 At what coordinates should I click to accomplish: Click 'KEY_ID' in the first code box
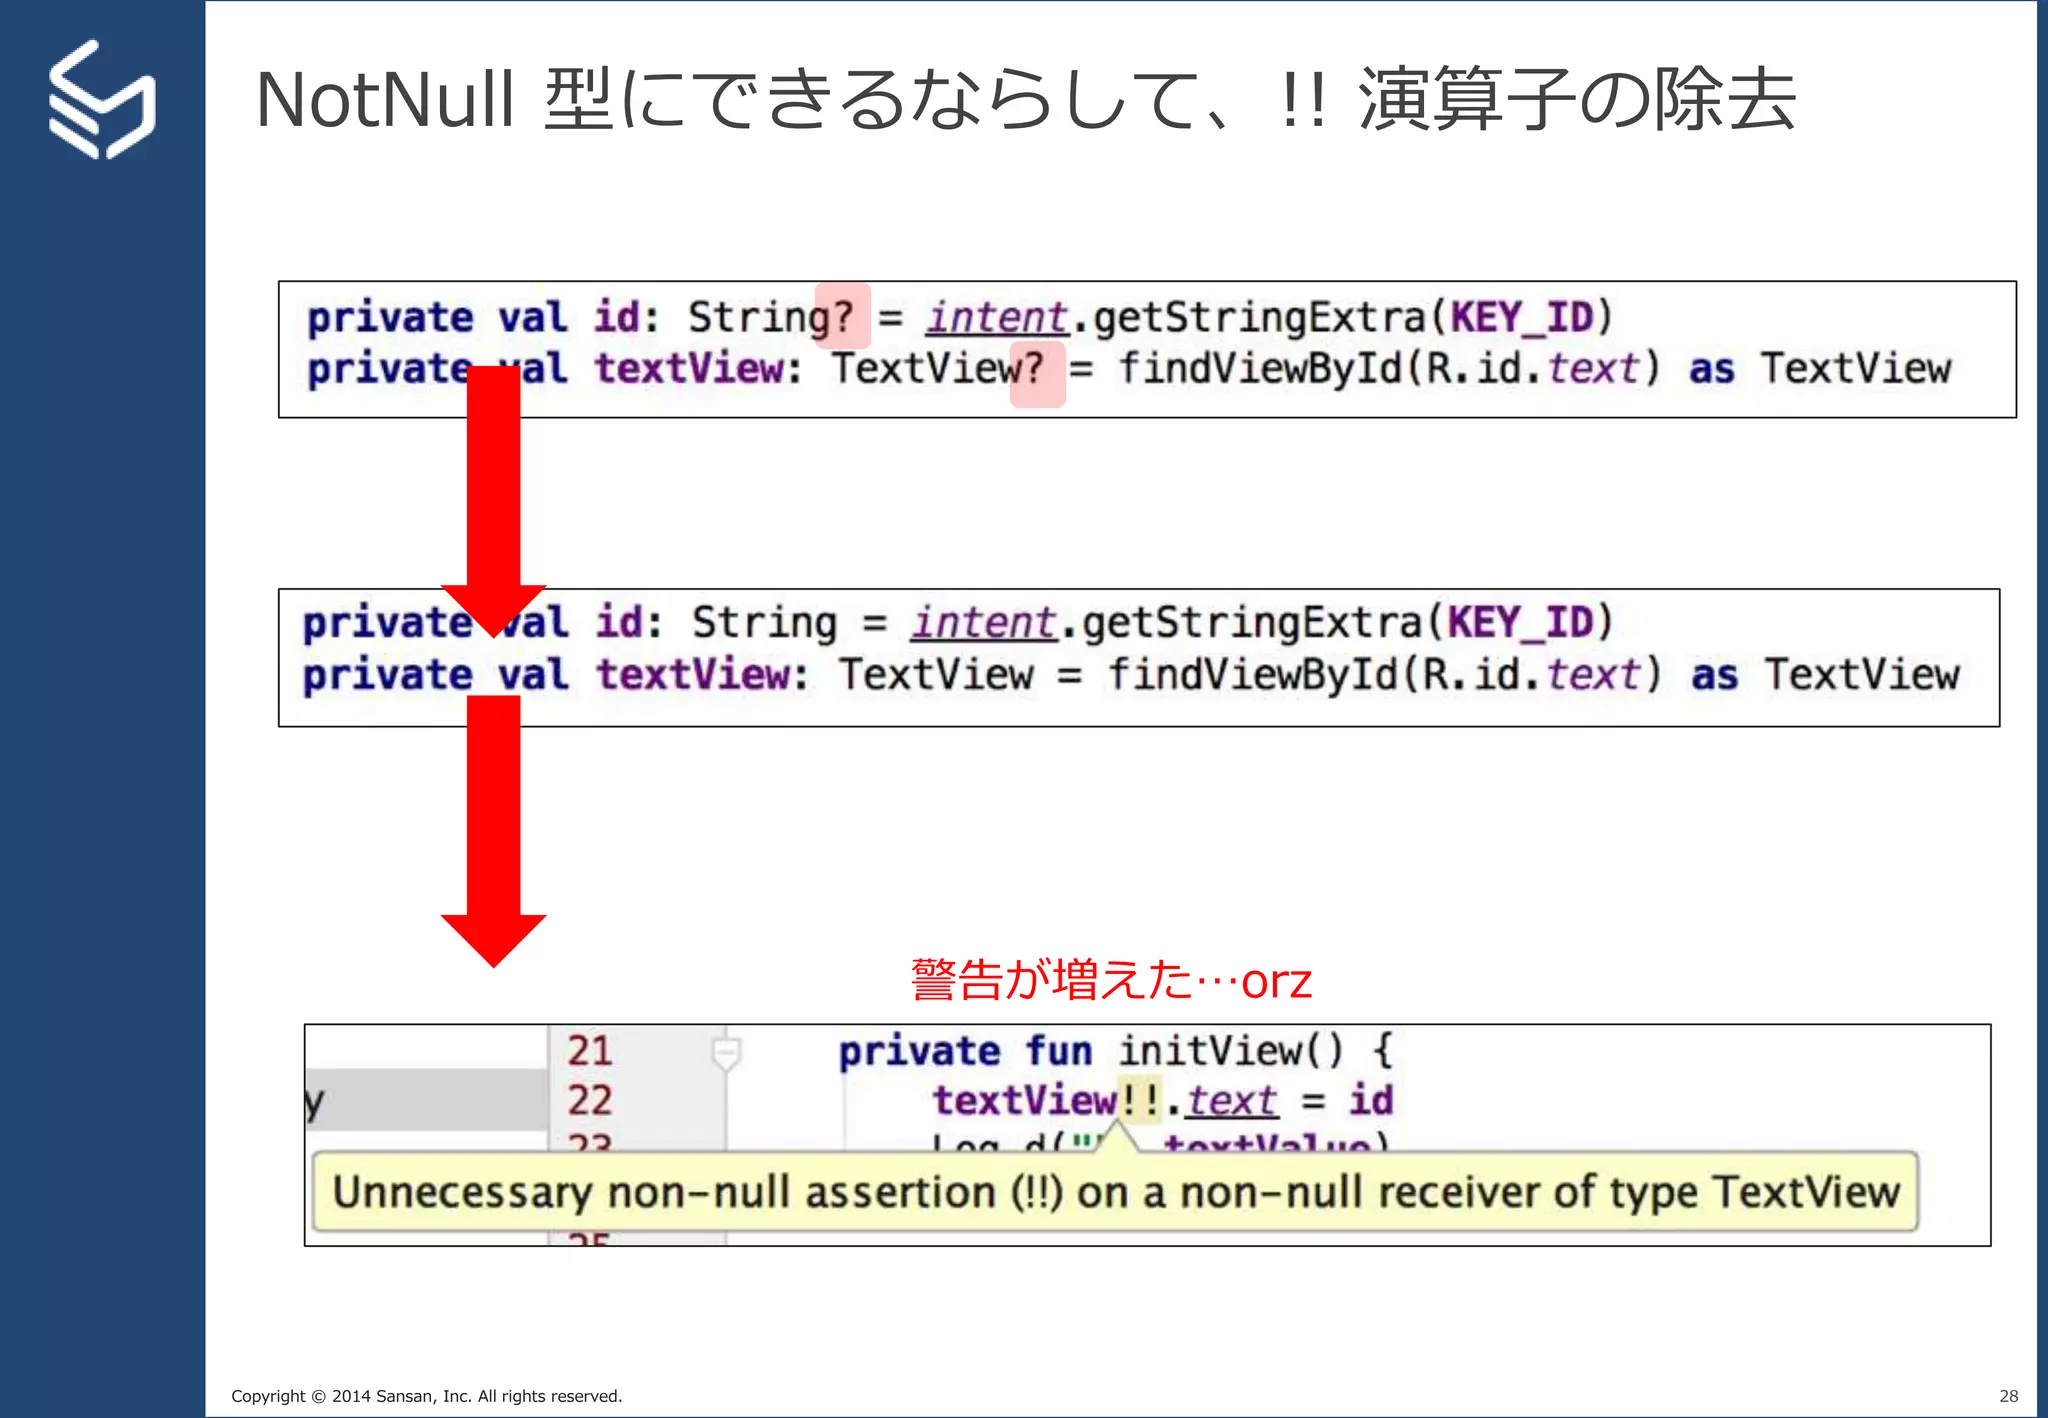(1521, 318)
